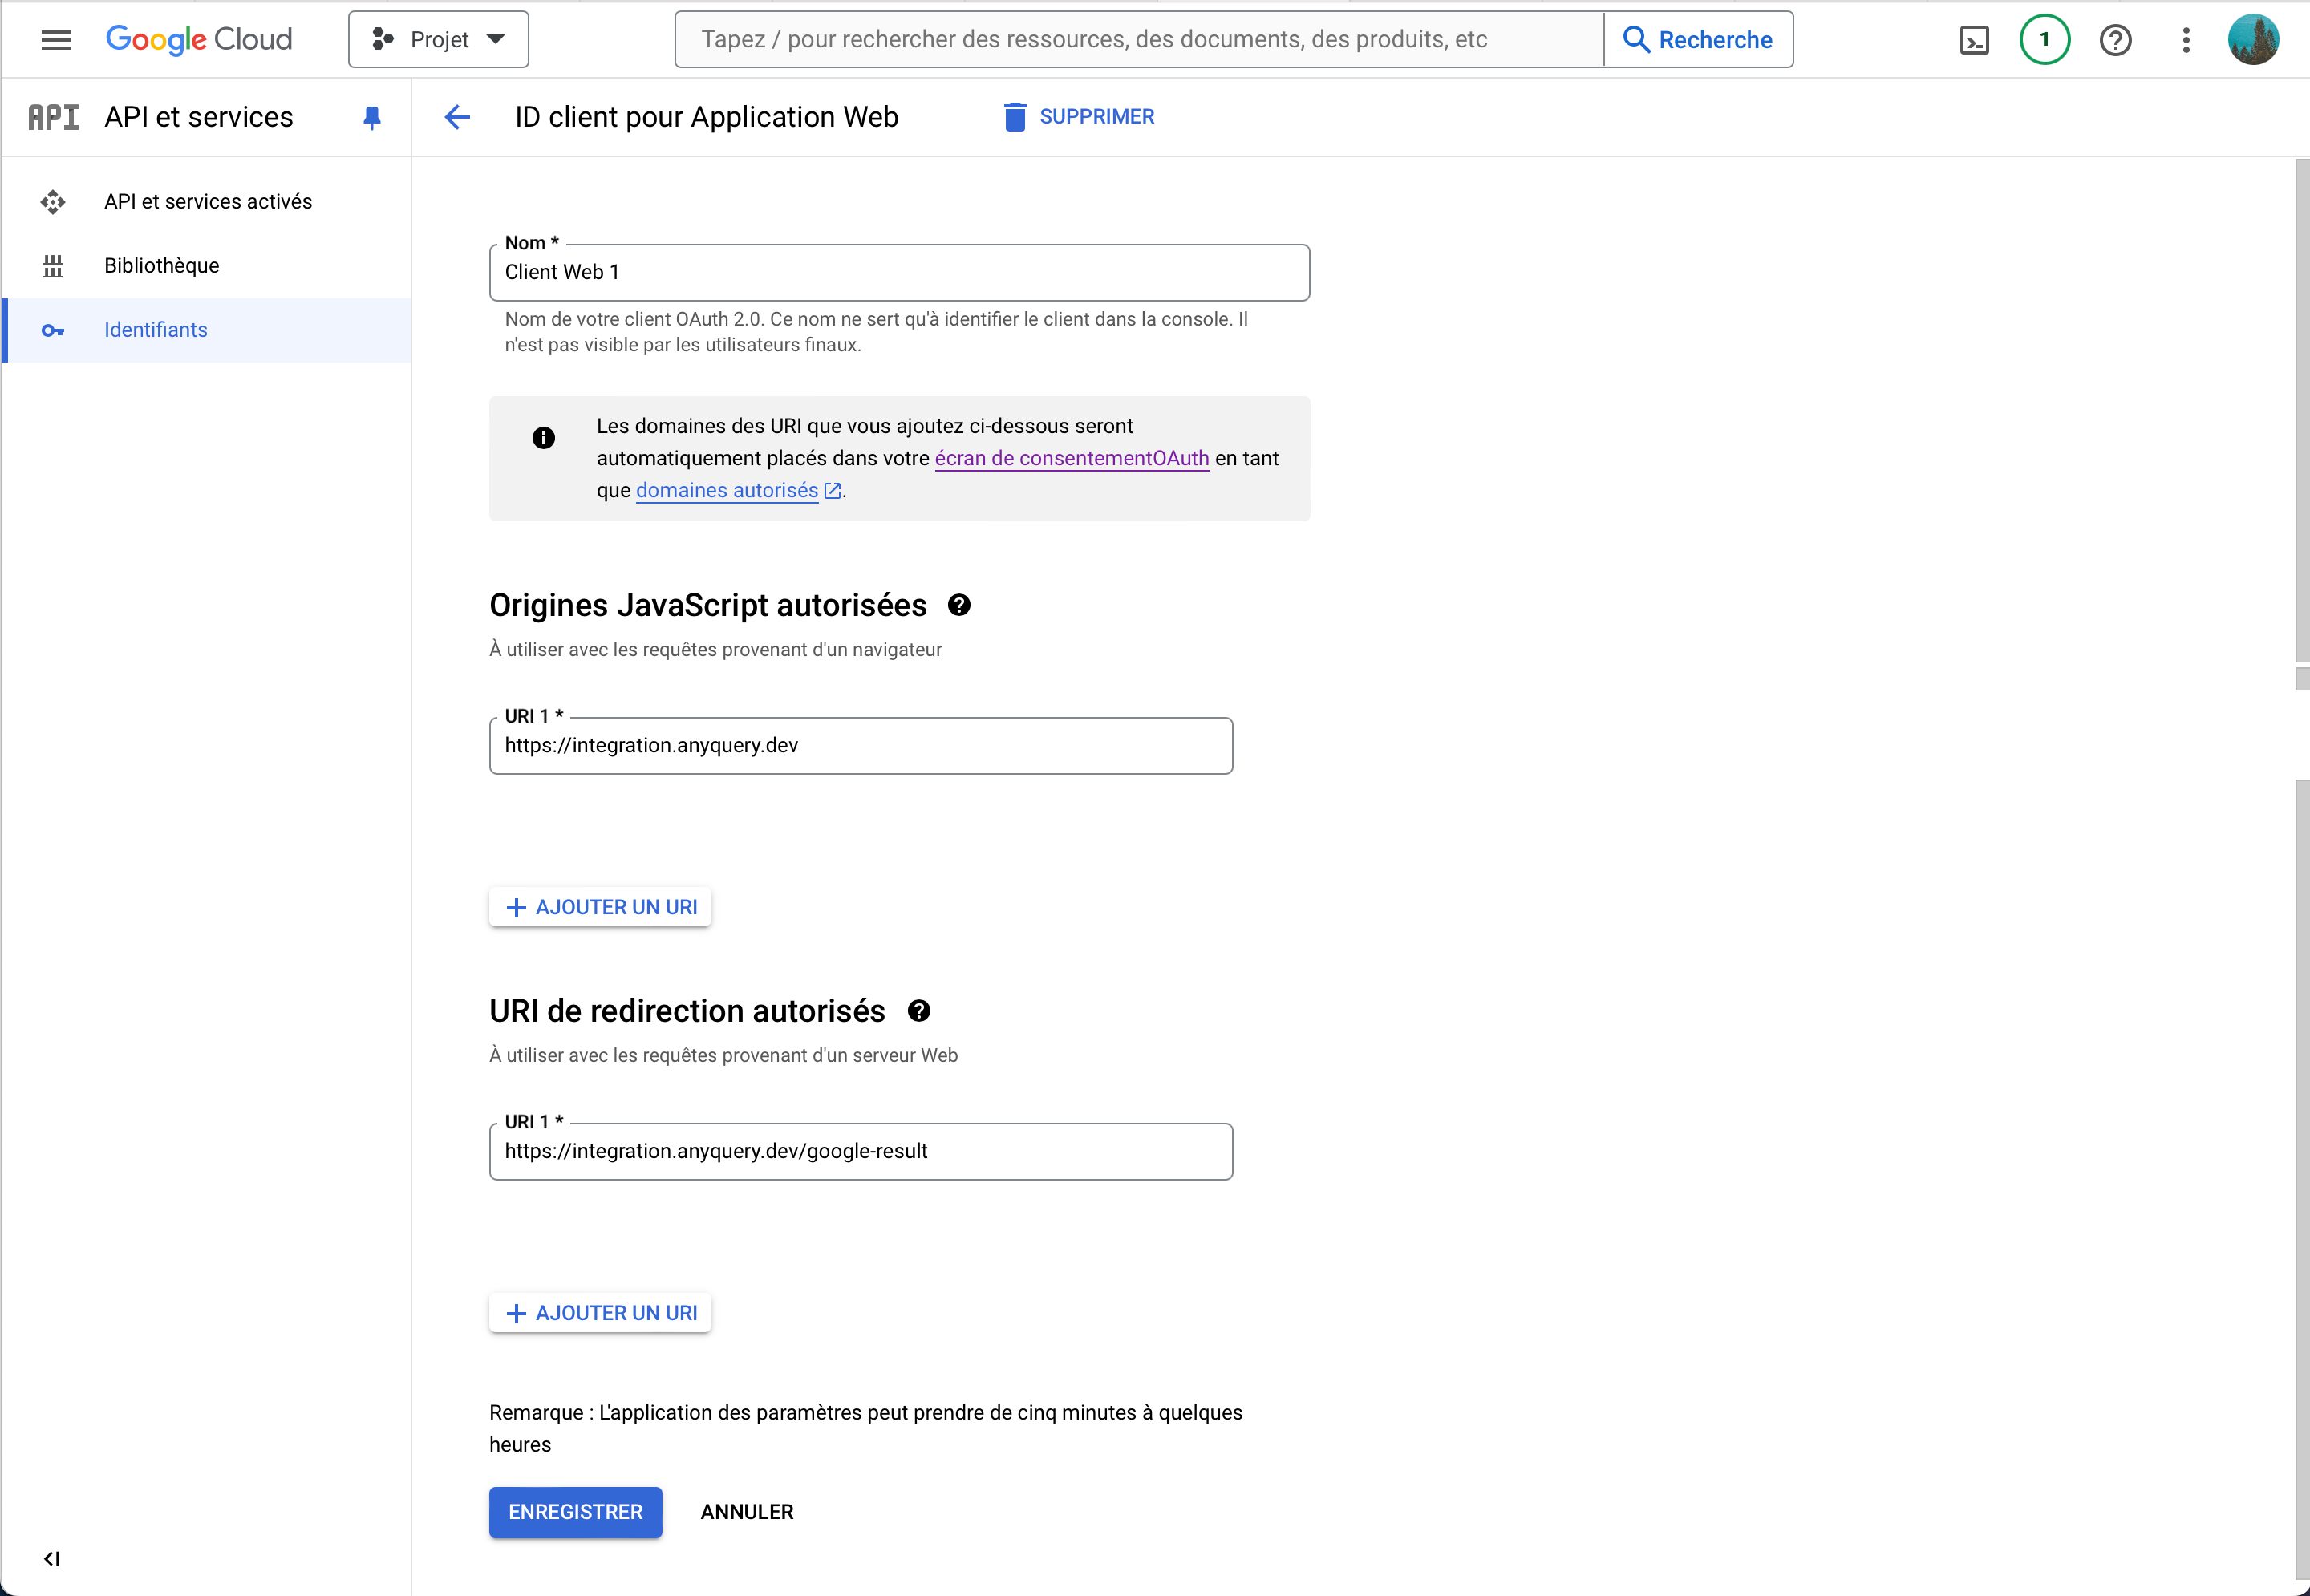2310x1596 pixels.
Task: Click the redirect URI 1 field
Action: click(861, 1151)
